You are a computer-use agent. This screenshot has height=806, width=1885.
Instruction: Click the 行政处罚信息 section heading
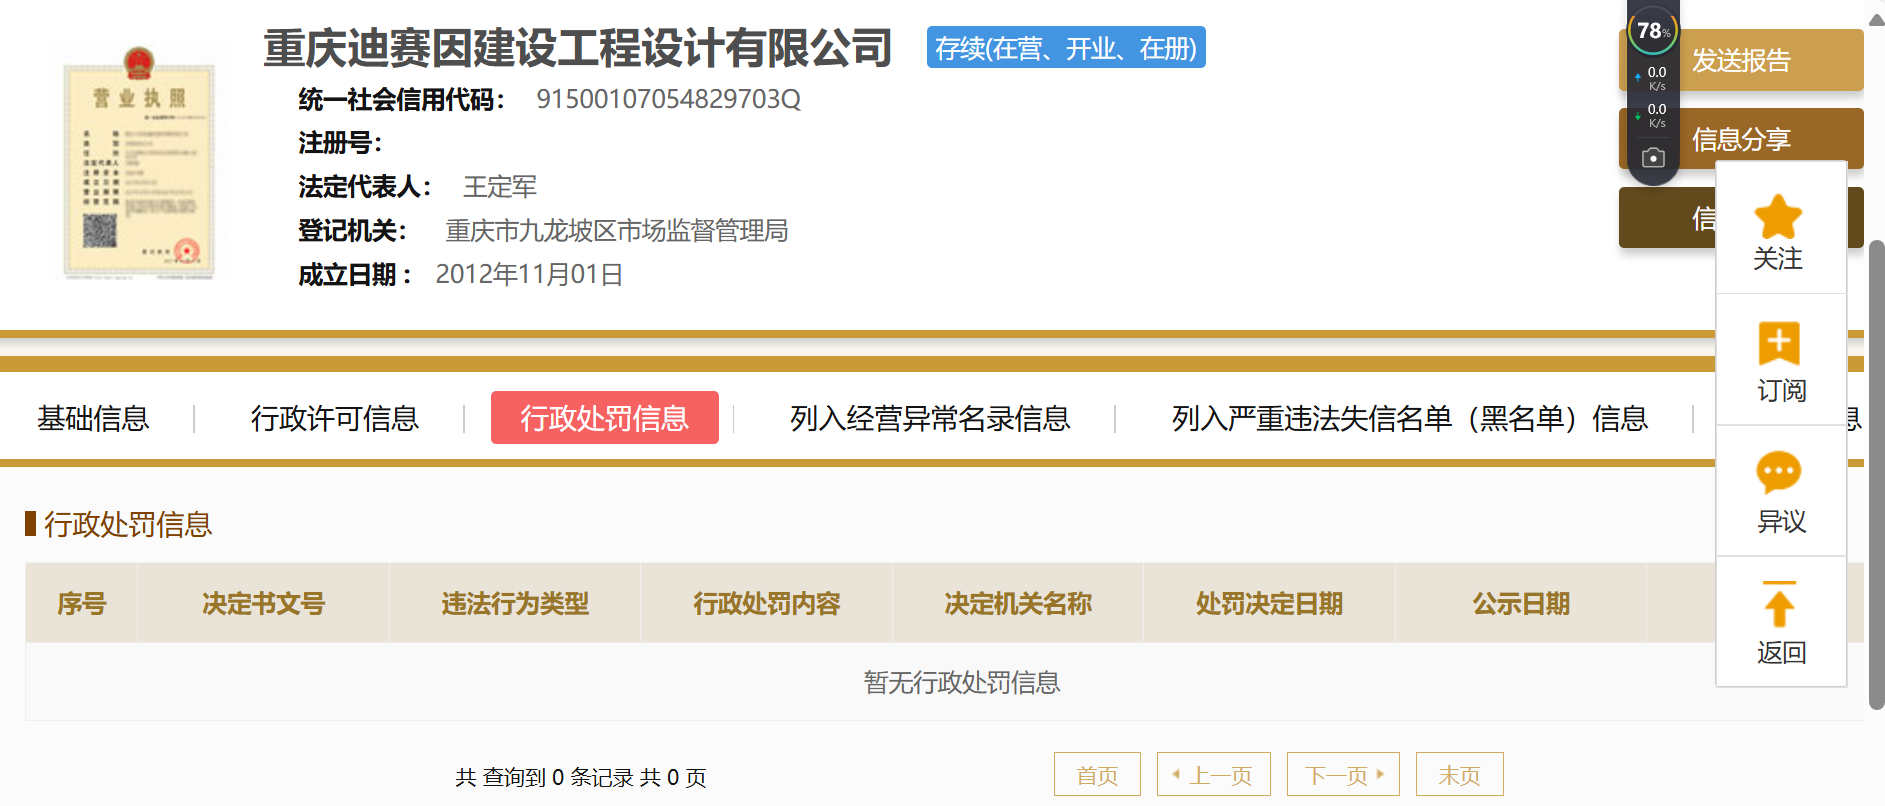[128, 524]
